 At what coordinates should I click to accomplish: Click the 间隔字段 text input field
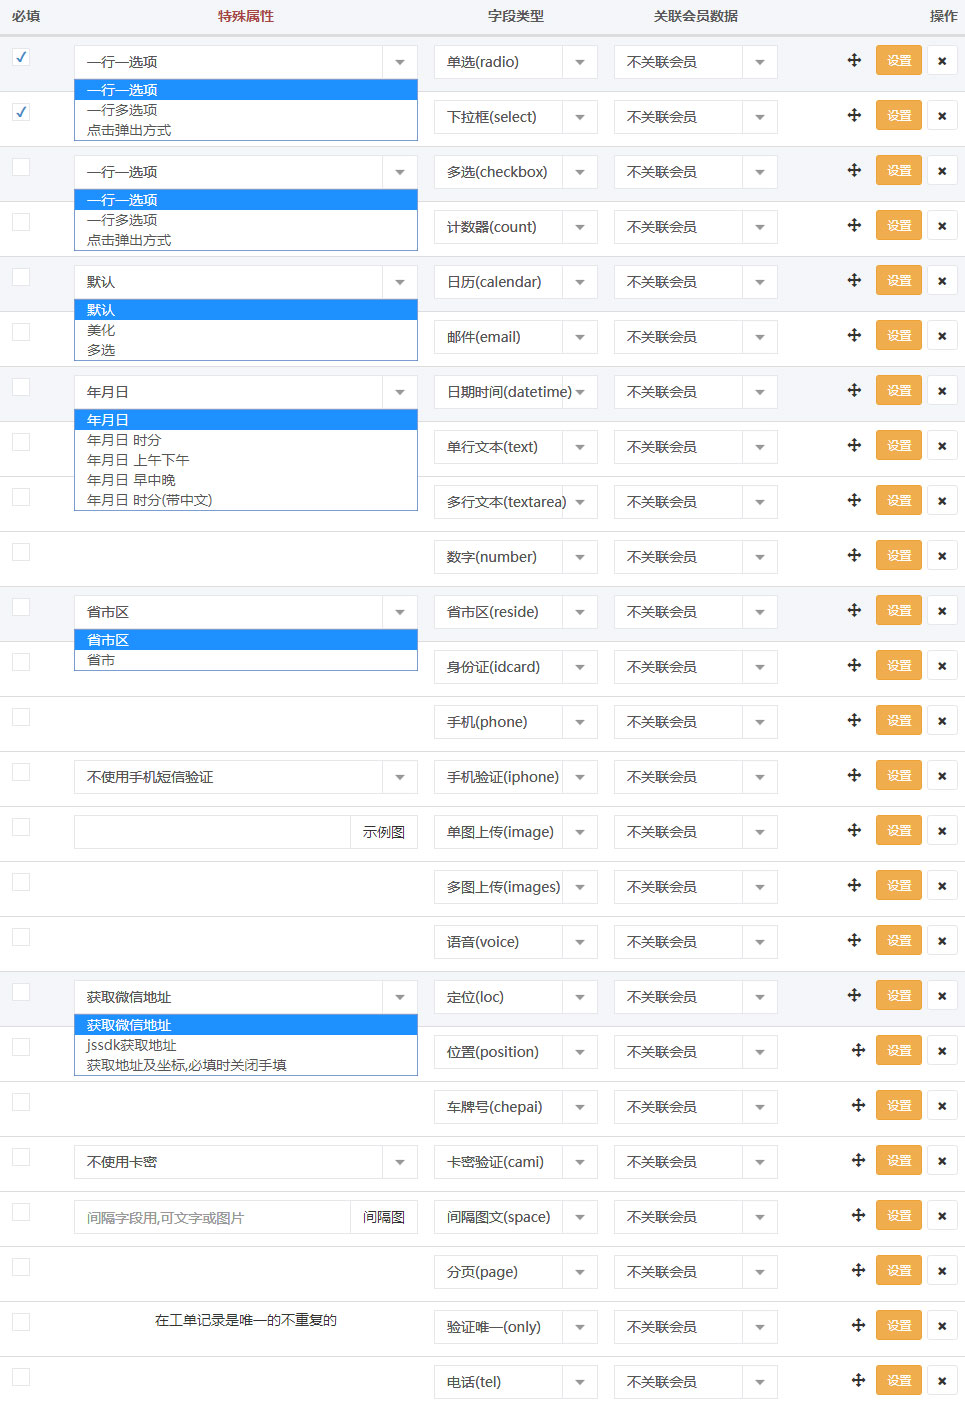210,1216
